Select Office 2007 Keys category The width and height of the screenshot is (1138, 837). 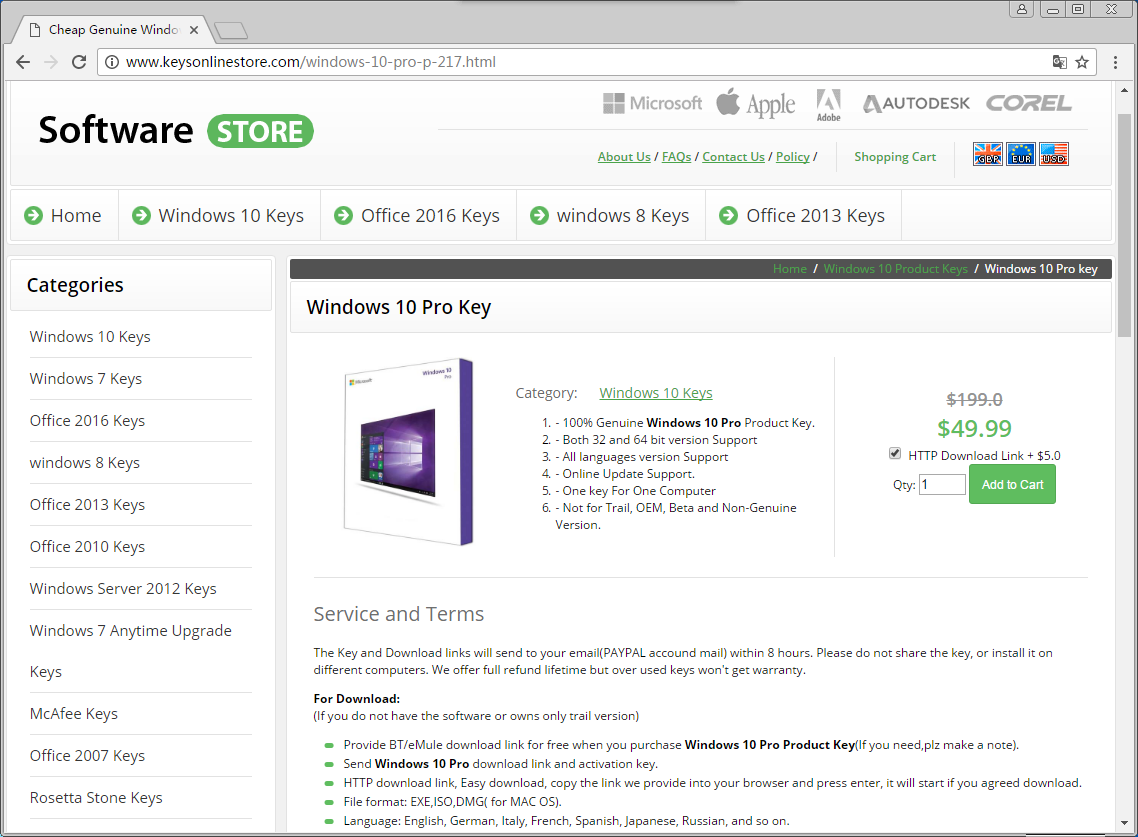click(x=87, y=756)
